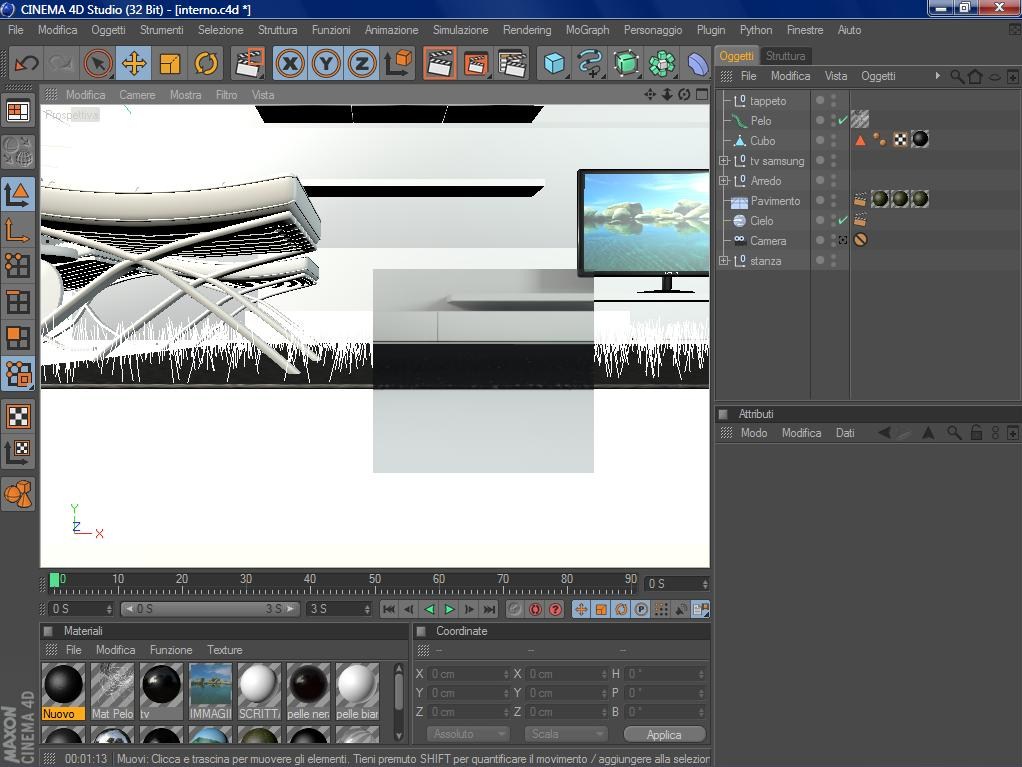Viewport: 1022px width, 767px height.
Task: Expand the tv samsung object tree
Action: tap(724, 161)
